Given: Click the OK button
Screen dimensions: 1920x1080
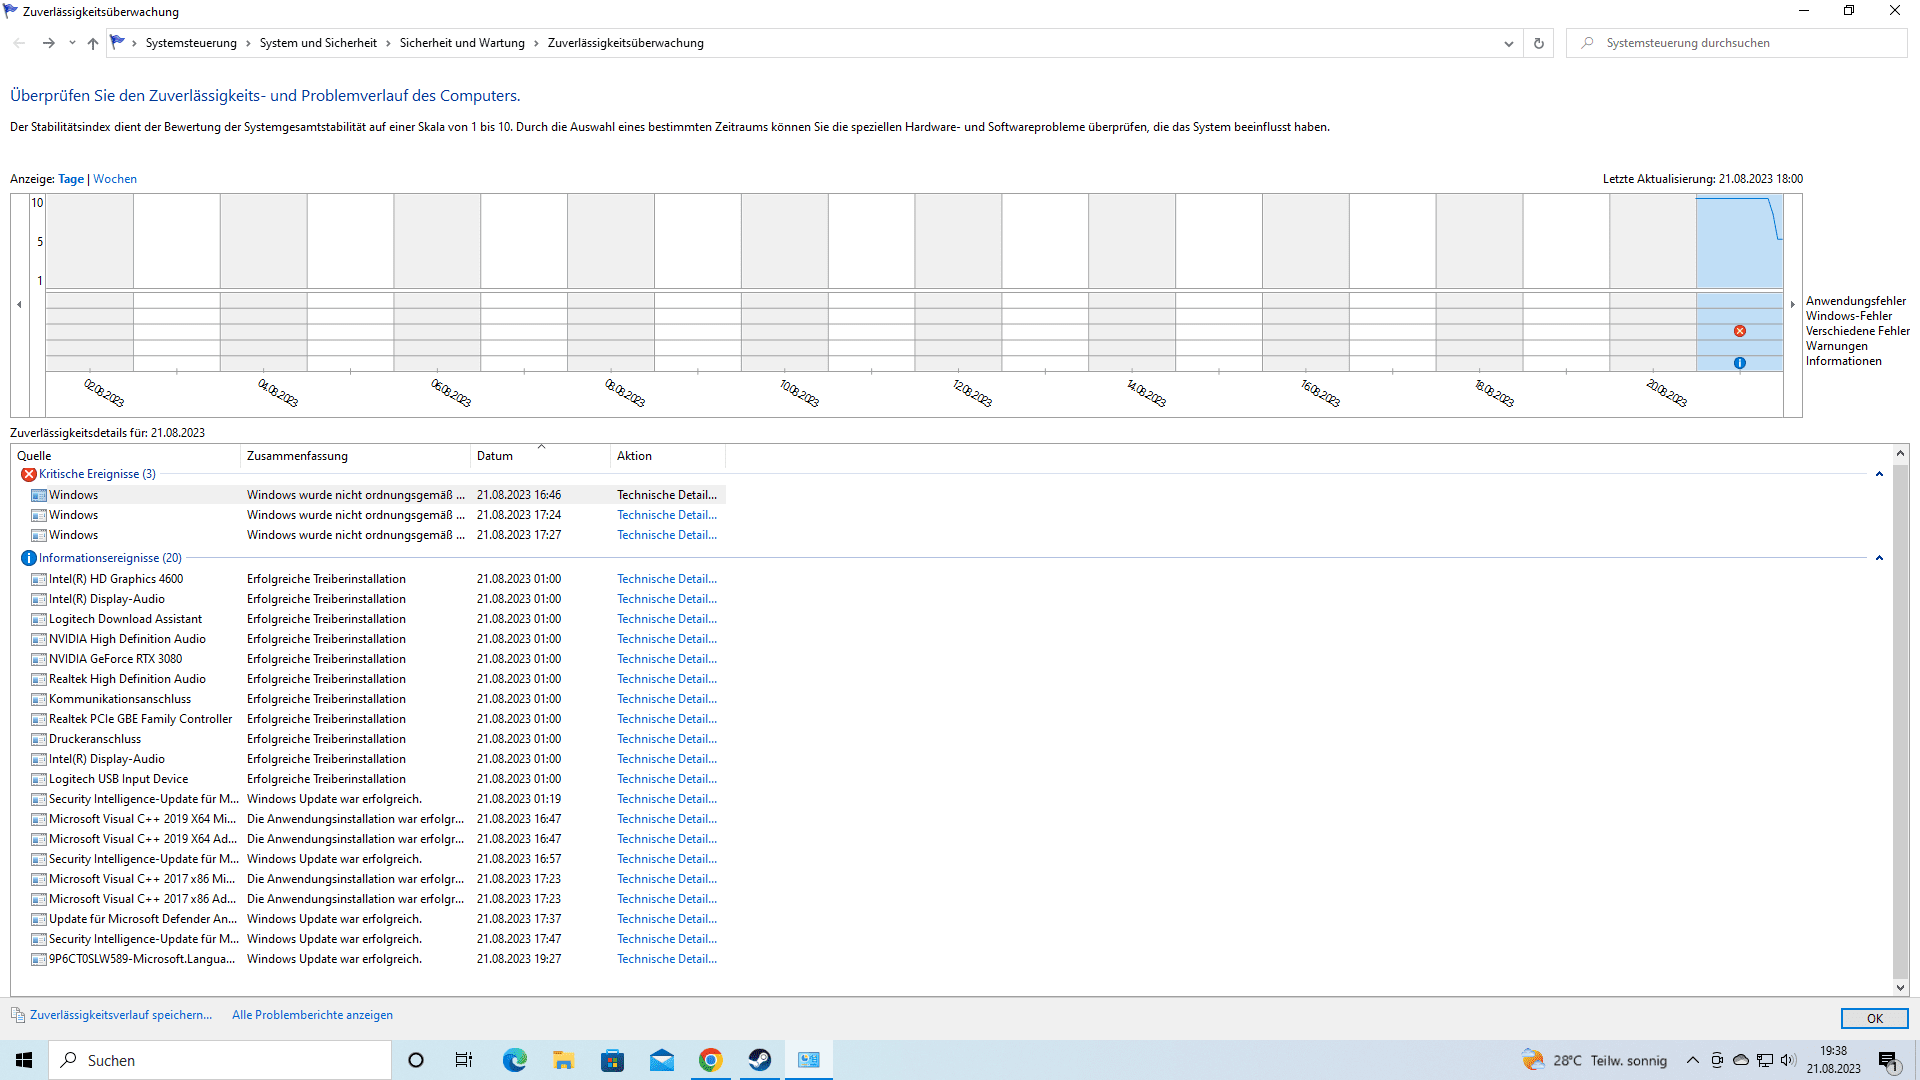Looking at the screenshot, I should pos(1874,1018).
